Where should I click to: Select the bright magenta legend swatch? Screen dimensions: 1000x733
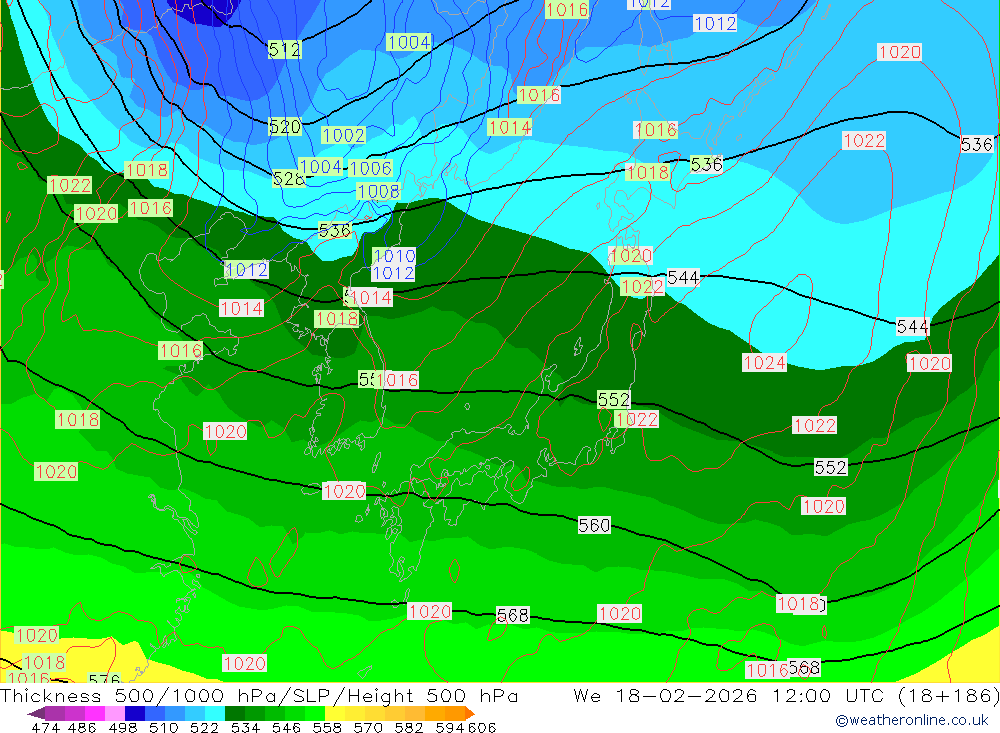[x=94, y=713]
